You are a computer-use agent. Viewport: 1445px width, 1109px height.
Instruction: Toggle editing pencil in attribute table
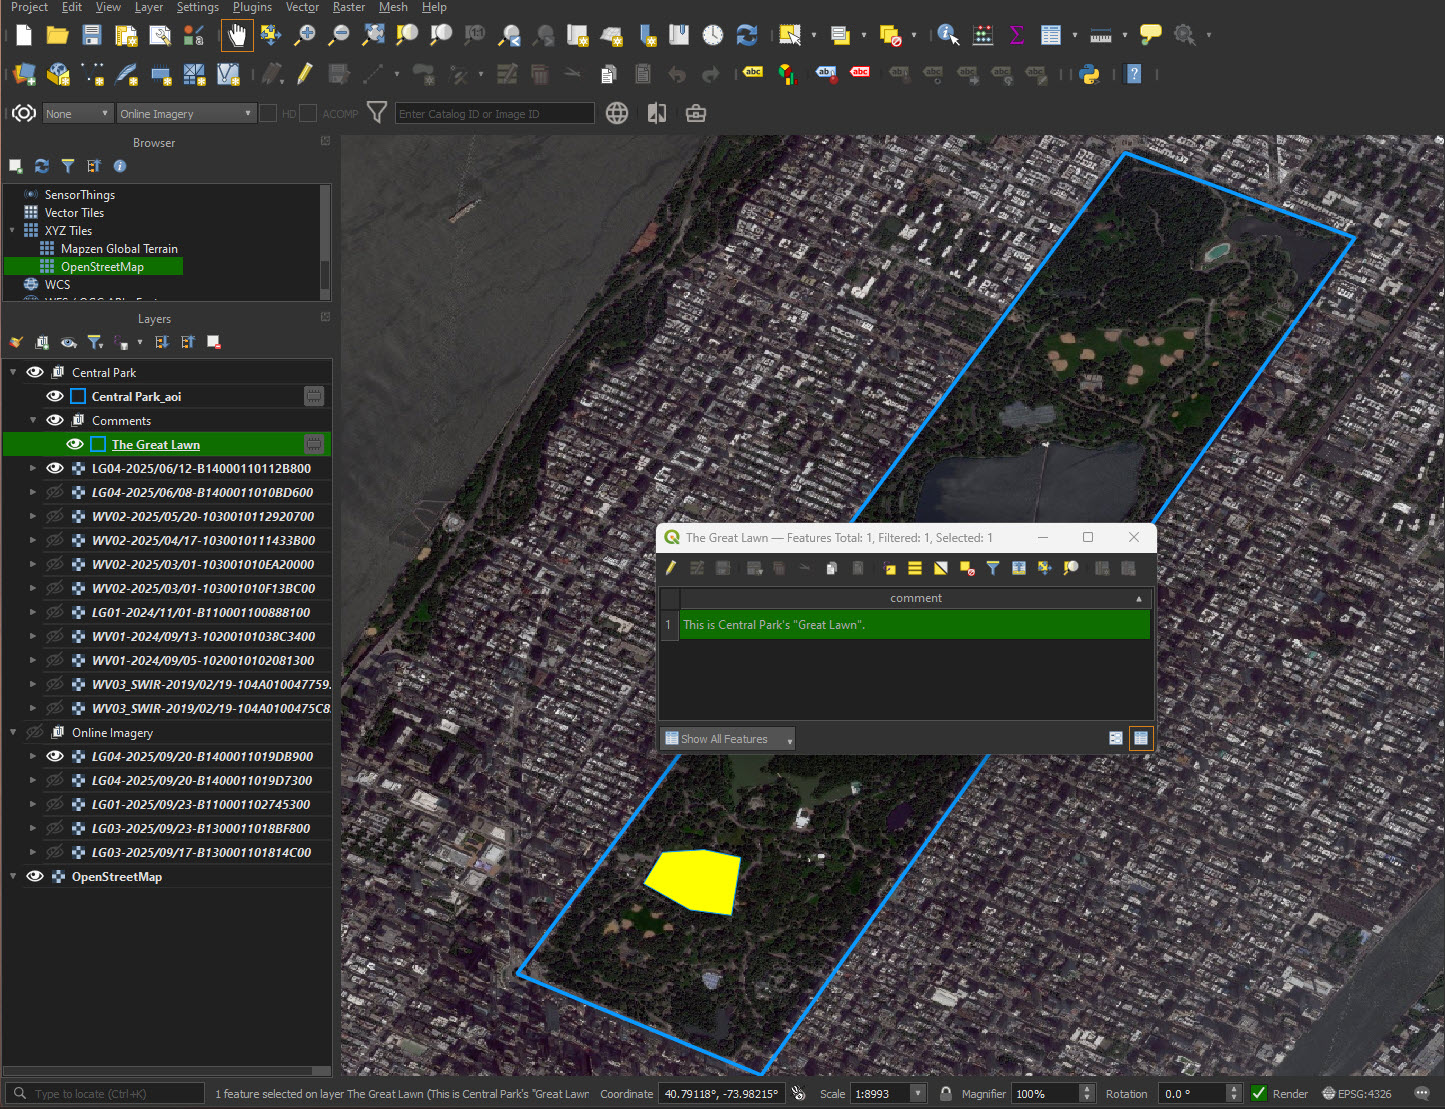(x=671, y=568)
